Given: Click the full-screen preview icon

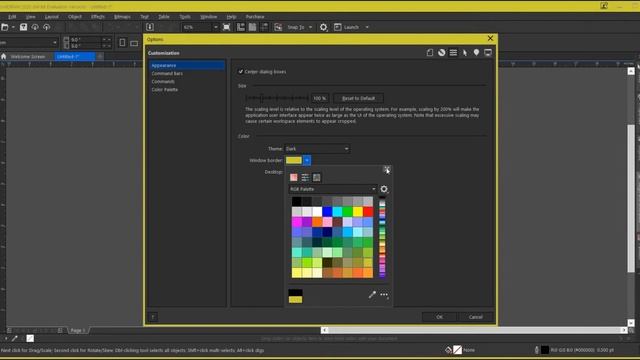Looking at the screenshot, I should point(227,27).
